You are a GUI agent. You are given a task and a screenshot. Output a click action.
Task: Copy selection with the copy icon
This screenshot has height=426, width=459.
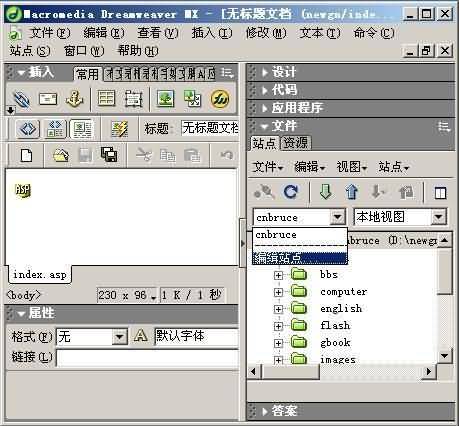click(168, 155)
